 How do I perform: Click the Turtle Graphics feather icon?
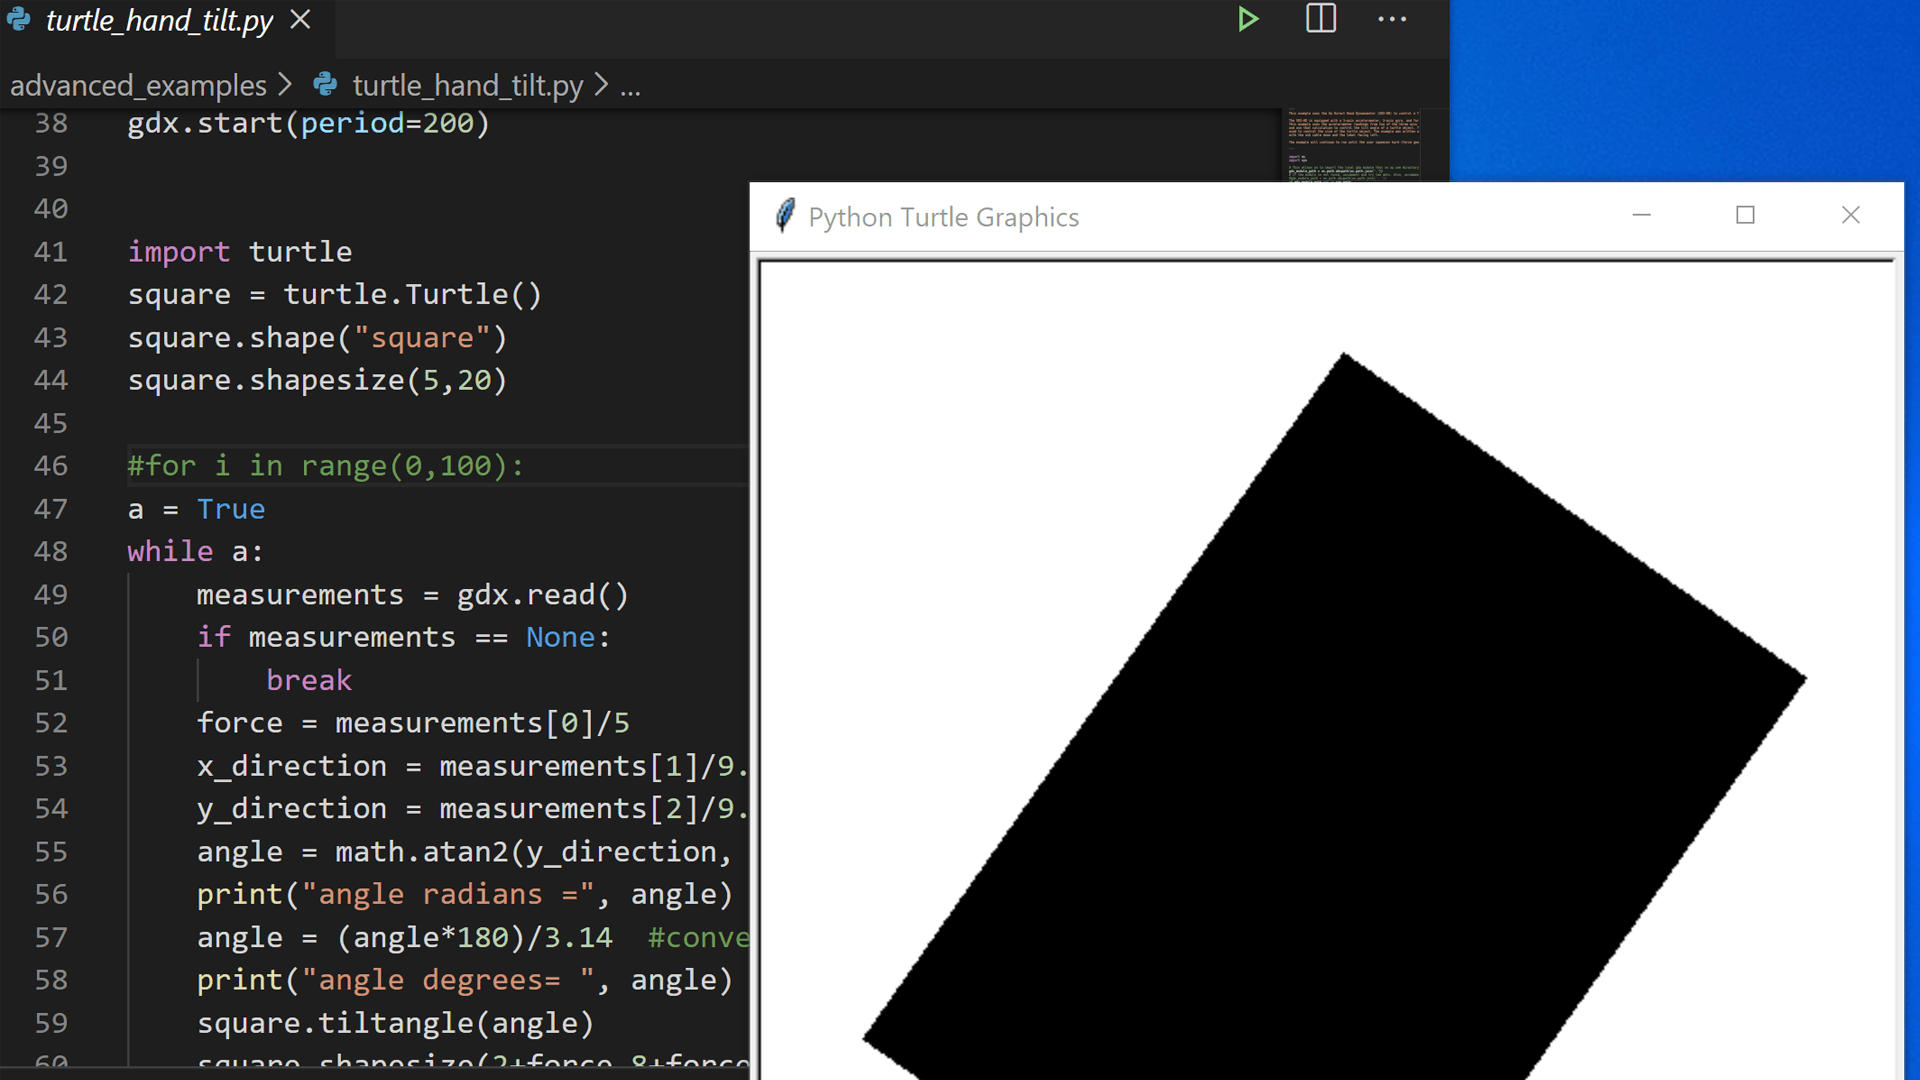(x=784, y=216)
